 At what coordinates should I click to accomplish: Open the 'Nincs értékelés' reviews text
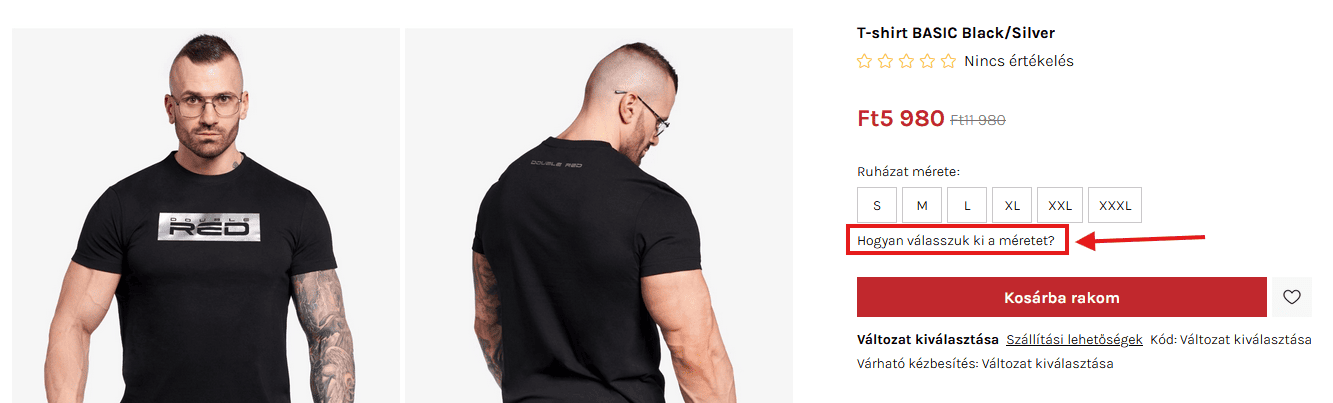pos(1019,61)
